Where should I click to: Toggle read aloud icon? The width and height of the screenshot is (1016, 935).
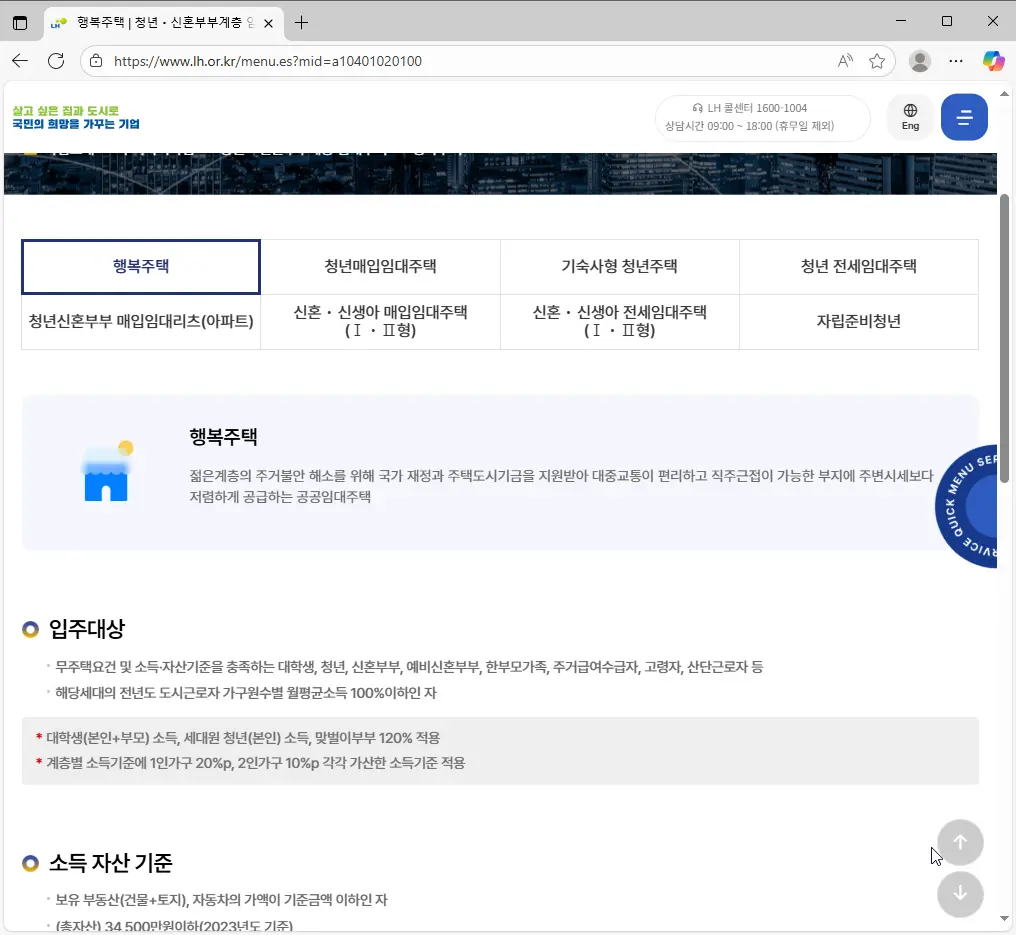coord(845,61)
